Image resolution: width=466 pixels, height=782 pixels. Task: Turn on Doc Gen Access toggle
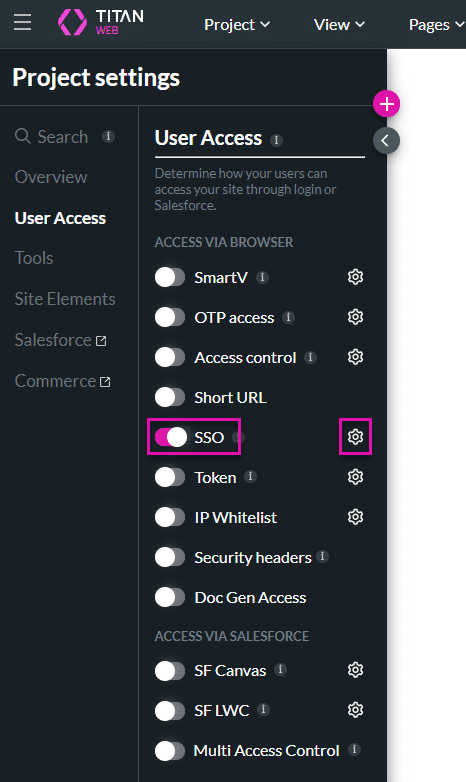pyautogui.click(x=170, y=597)
